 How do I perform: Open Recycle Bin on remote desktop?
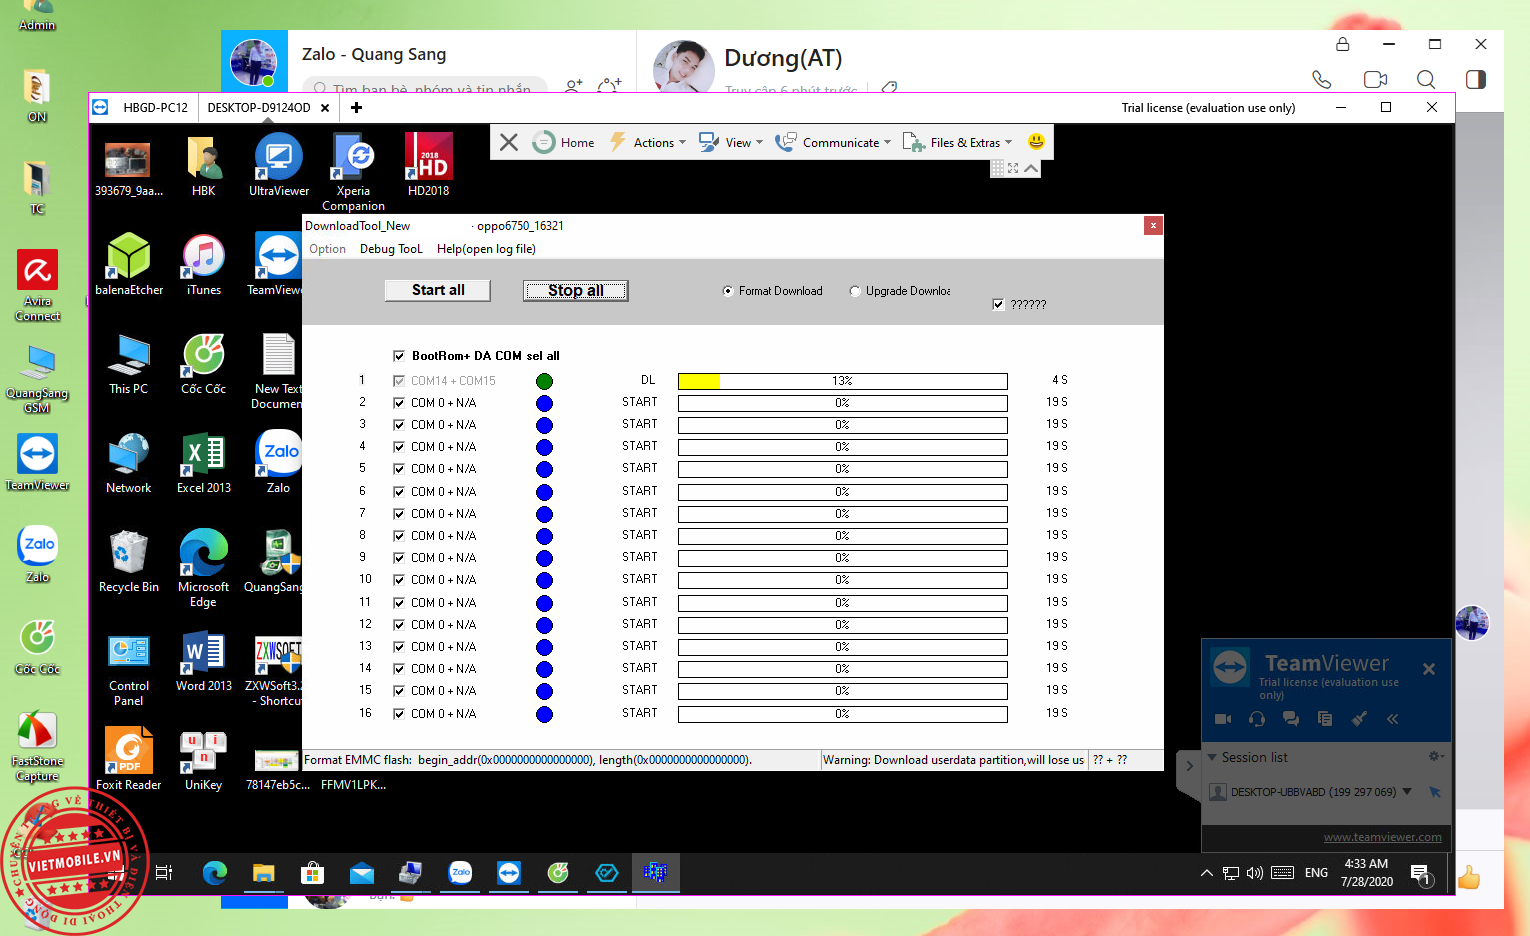click(x=129, y=561)
